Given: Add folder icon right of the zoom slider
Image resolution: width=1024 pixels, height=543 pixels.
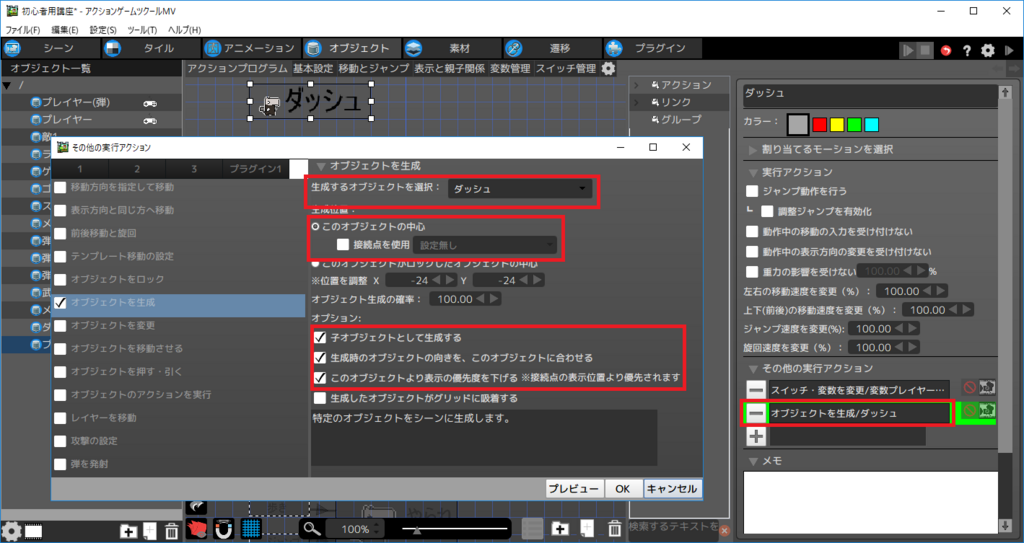Looking at the screenshot, I should click(560, 529).
